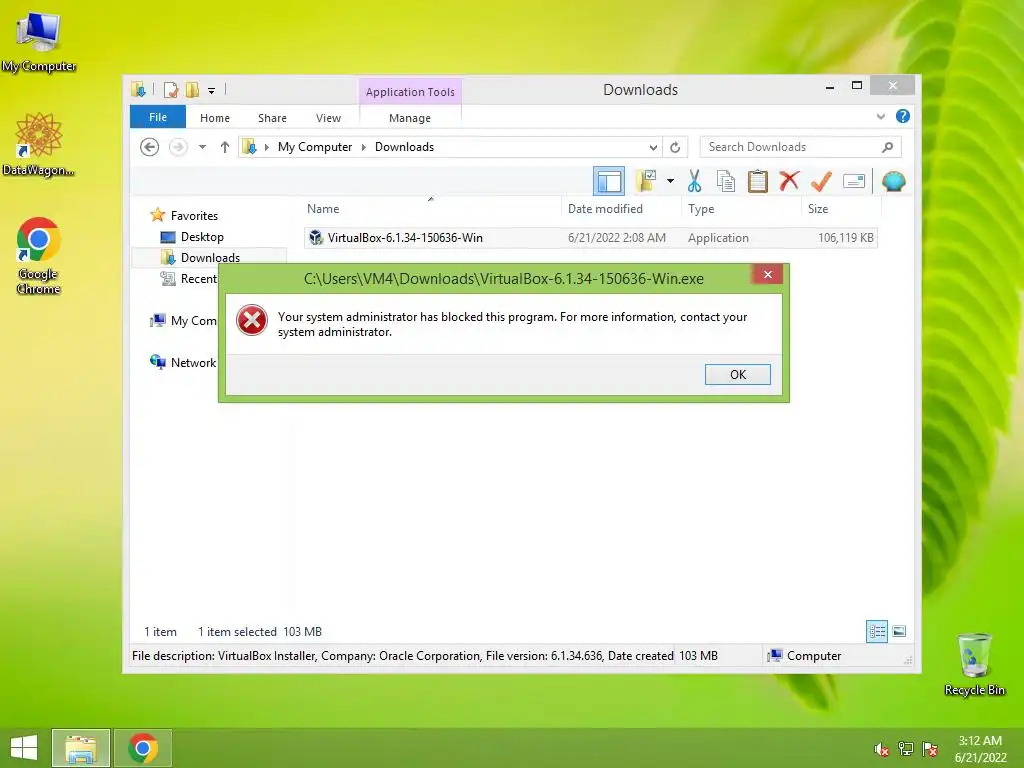Open Downloads in the navigation pane

point(210,257)
